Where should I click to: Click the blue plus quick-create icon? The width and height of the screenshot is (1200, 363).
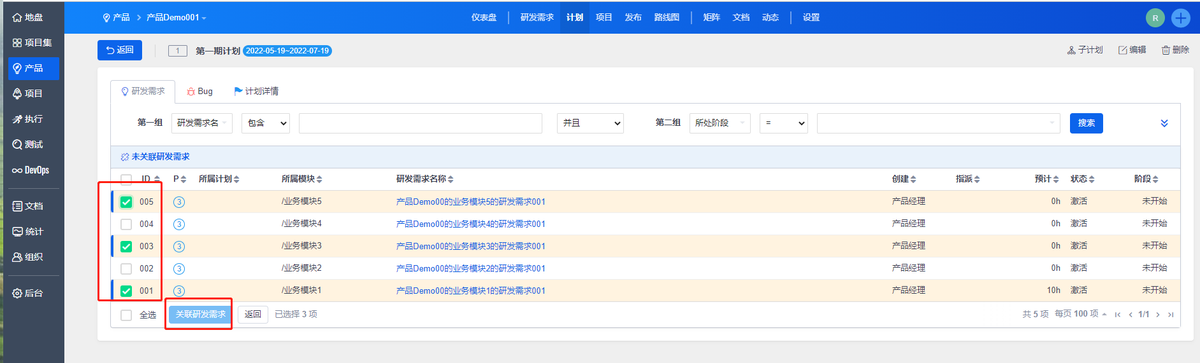(1180, 17)
